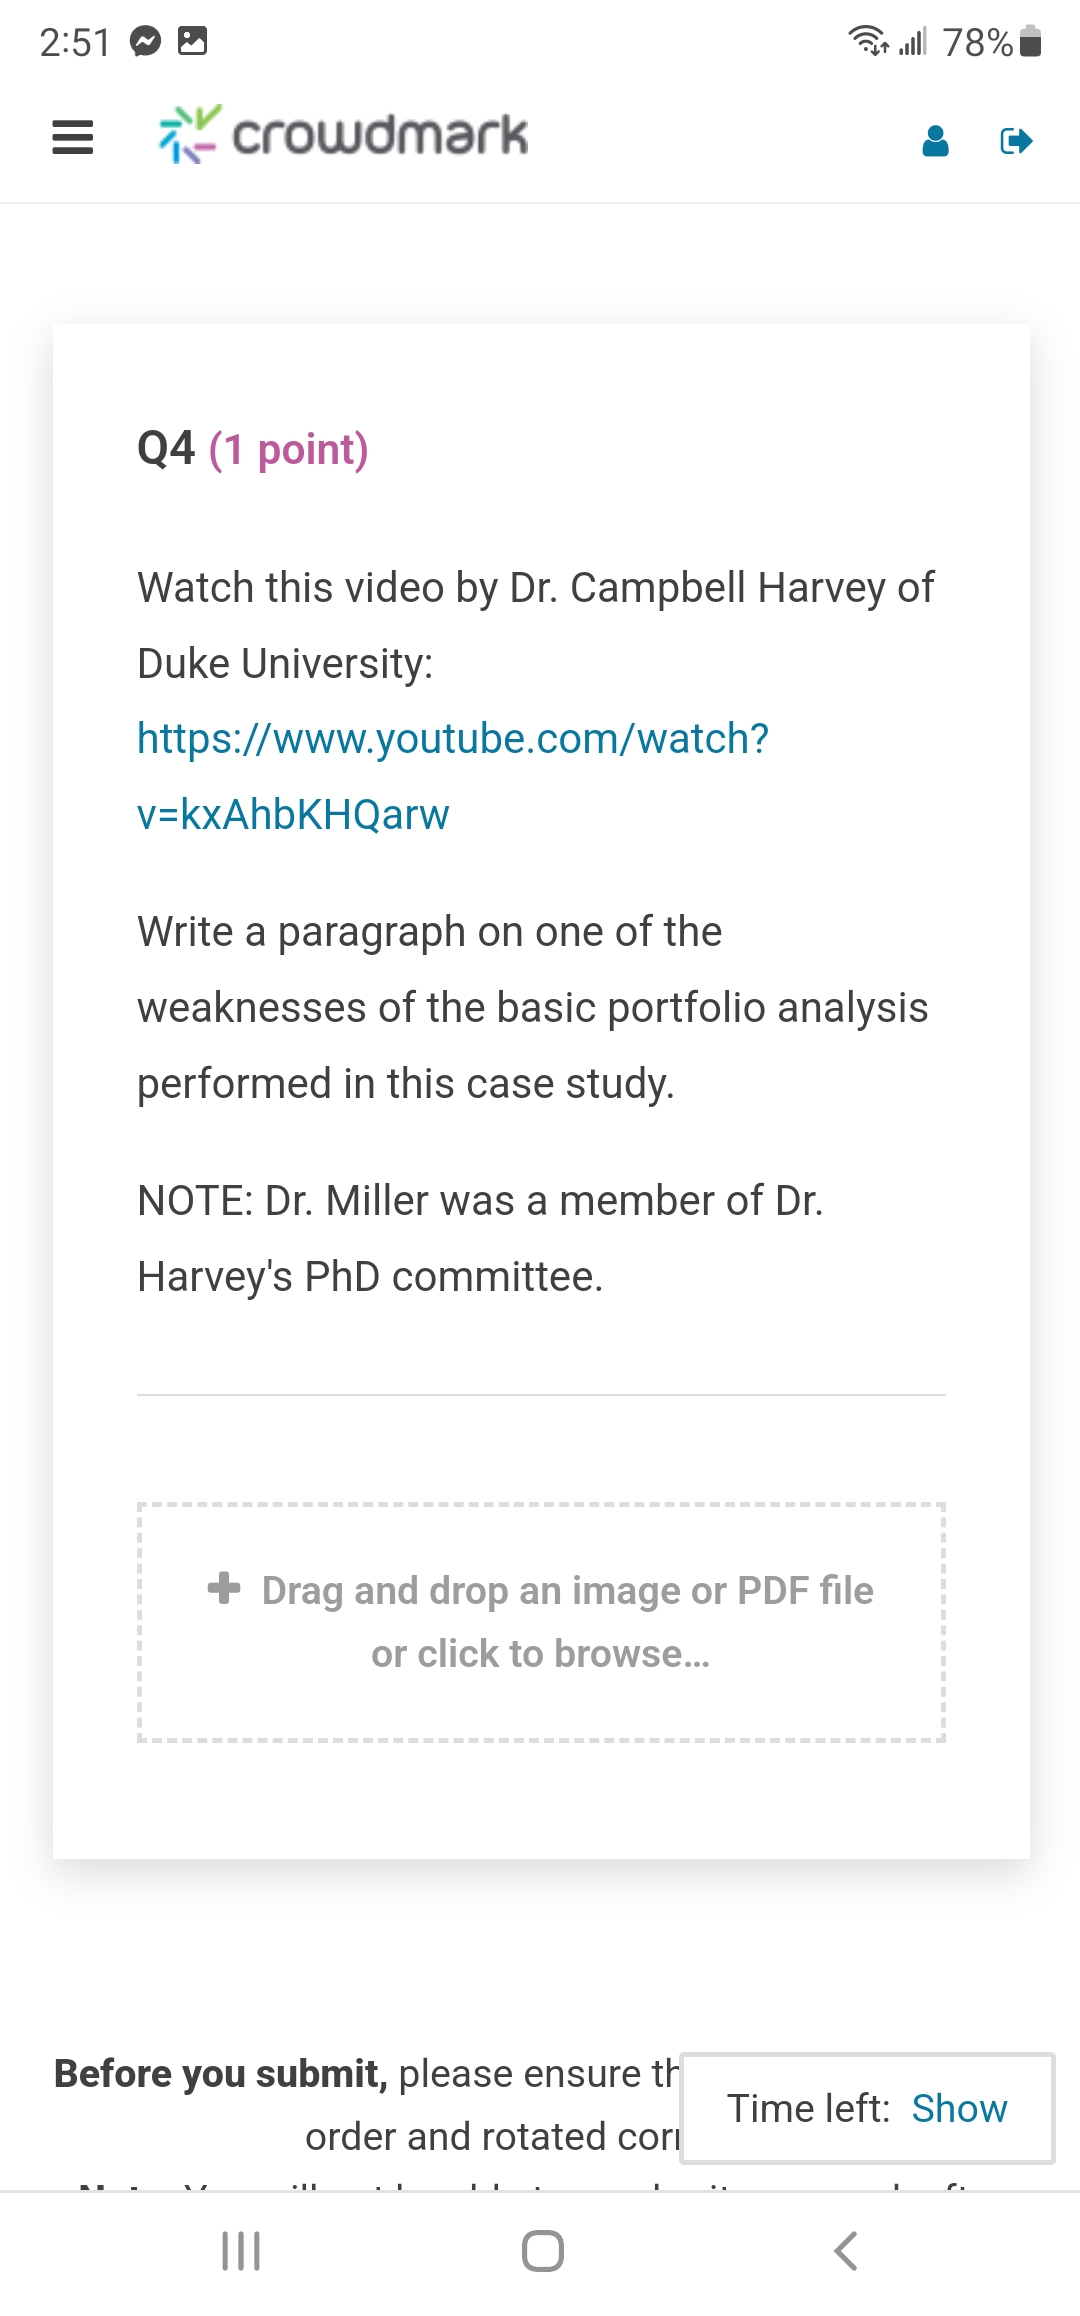This screenshot has width=1080, height=2316.
Task: Tap the "or click to browse" text
Action: 540,1654
